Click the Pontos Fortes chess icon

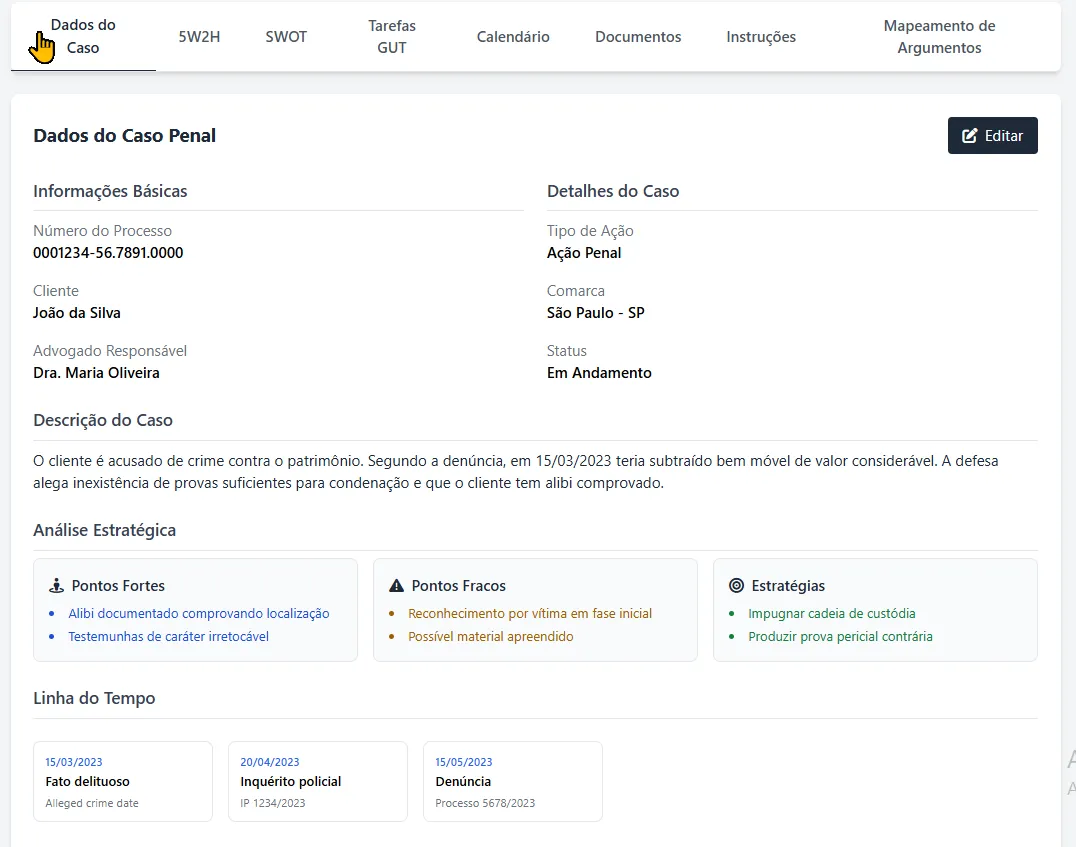coord(56,586)
